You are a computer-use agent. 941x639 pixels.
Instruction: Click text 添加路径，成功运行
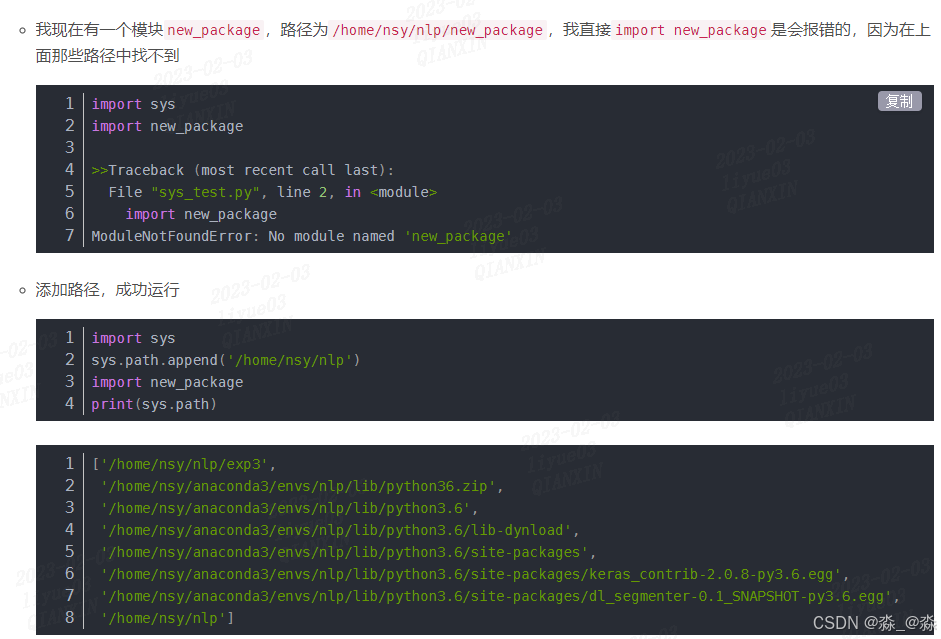coord(107,290)
